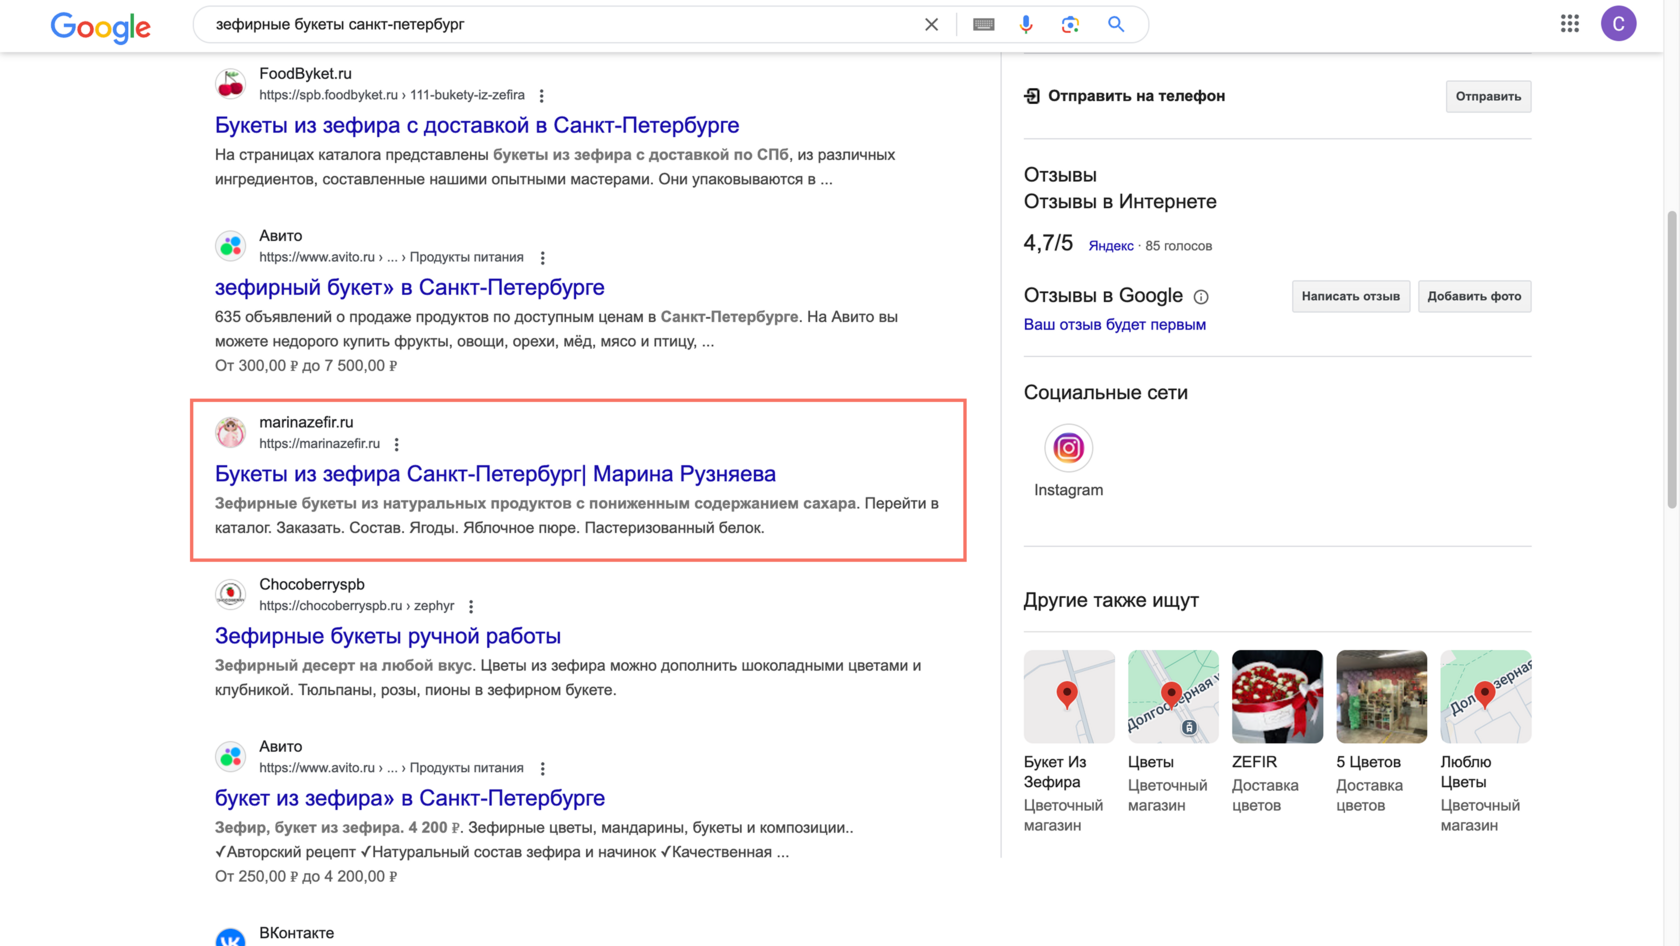Open the Instagram social profile icon
Viewport: 1680px width, 946px height.
coord(1068,448)
